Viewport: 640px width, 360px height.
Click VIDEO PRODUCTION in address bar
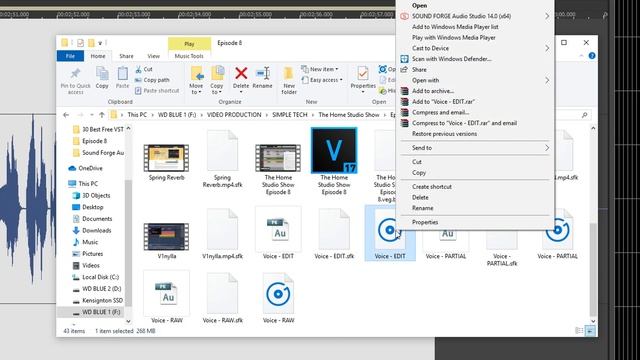point(234,115)
